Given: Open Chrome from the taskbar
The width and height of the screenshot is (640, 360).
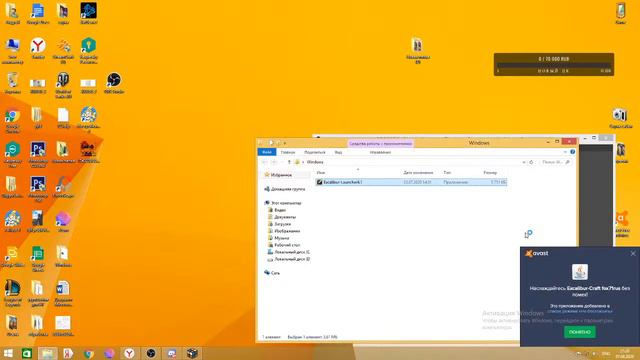Looking at the screenshot, I should [x=89, y=353].
